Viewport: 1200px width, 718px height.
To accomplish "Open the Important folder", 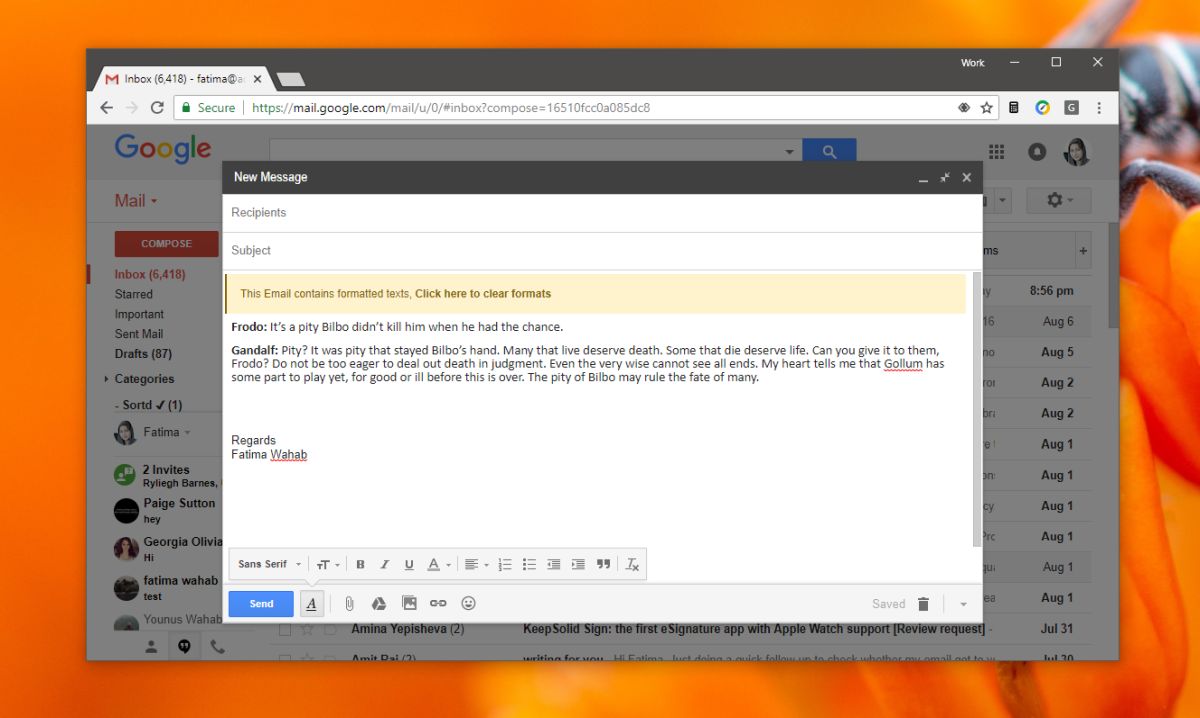I will (x=139, y=314).
